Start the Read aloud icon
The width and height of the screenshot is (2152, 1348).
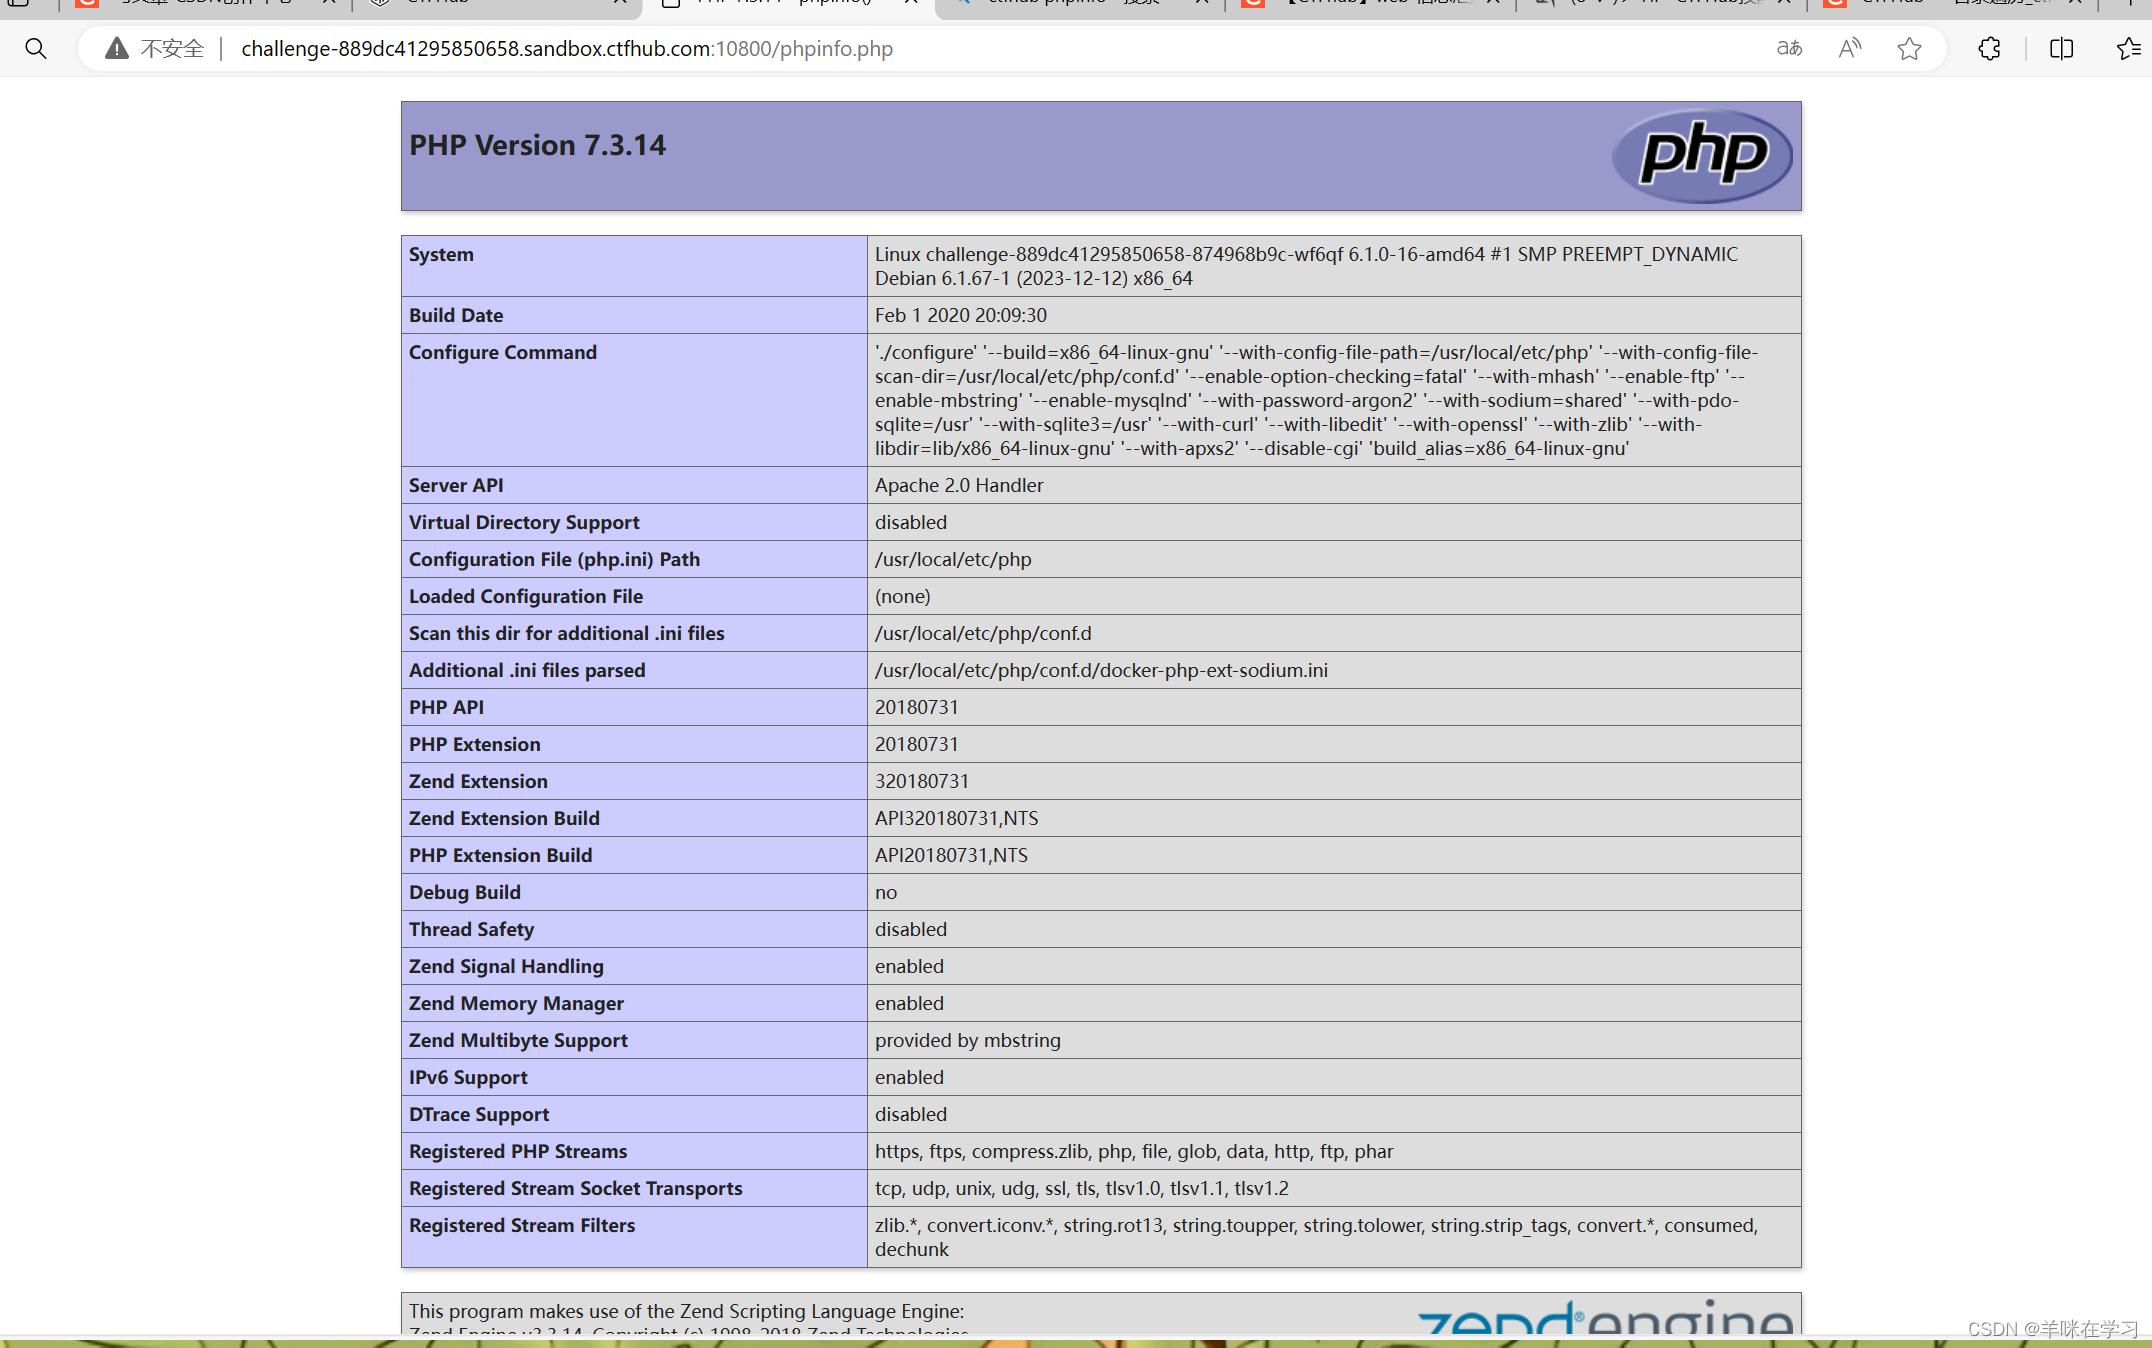click(x=1849, y=48)
